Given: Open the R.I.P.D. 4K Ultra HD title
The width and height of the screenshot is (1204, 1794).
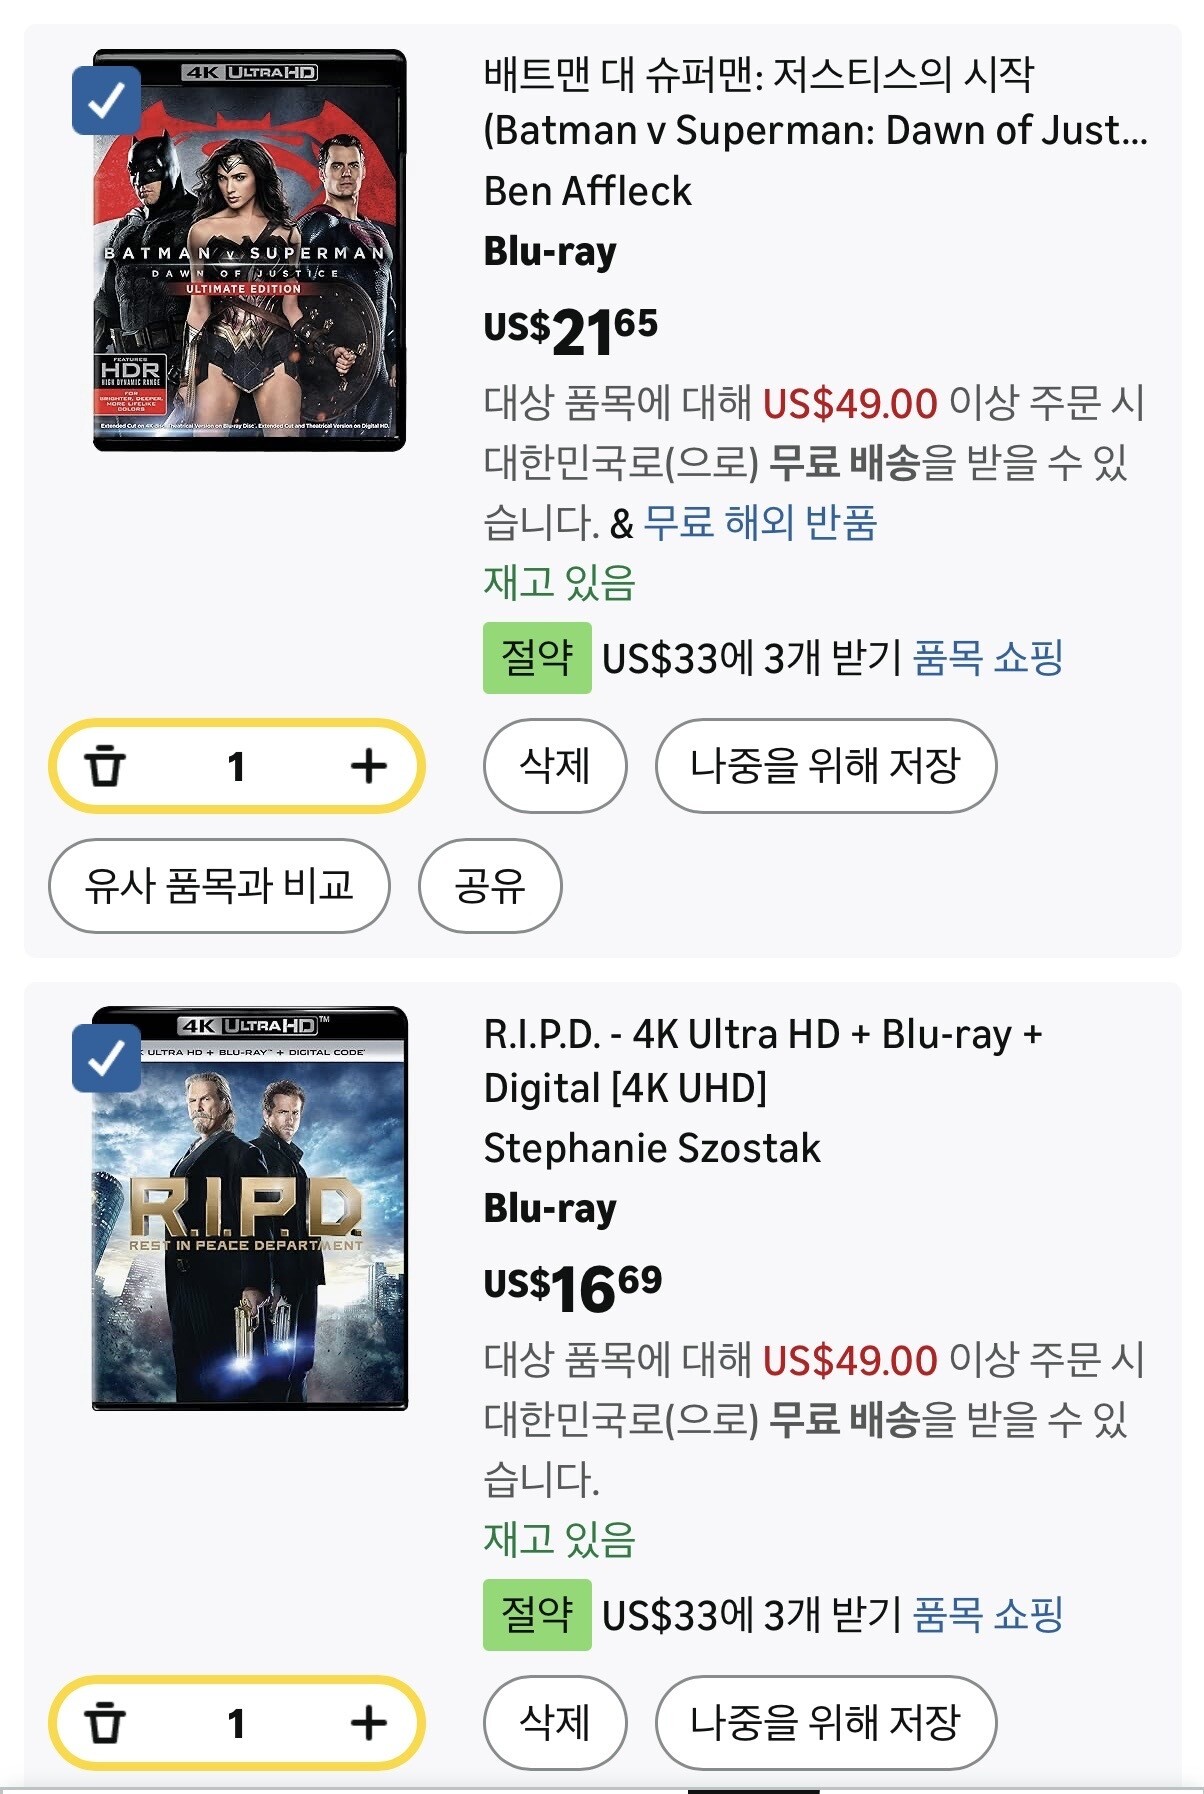Looking at the screenshot, I should coord(763,1060).
